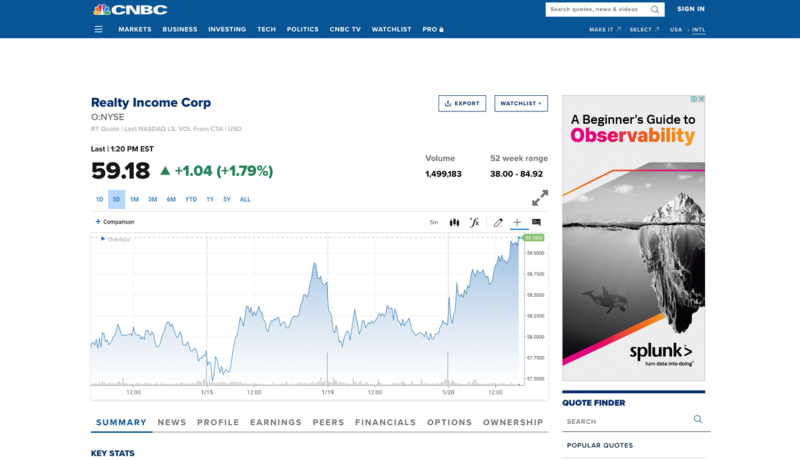Click the Realty Income Corp title
Image resolution: width=800 pixels, height=460 pixels.
(x=151, y=103)
